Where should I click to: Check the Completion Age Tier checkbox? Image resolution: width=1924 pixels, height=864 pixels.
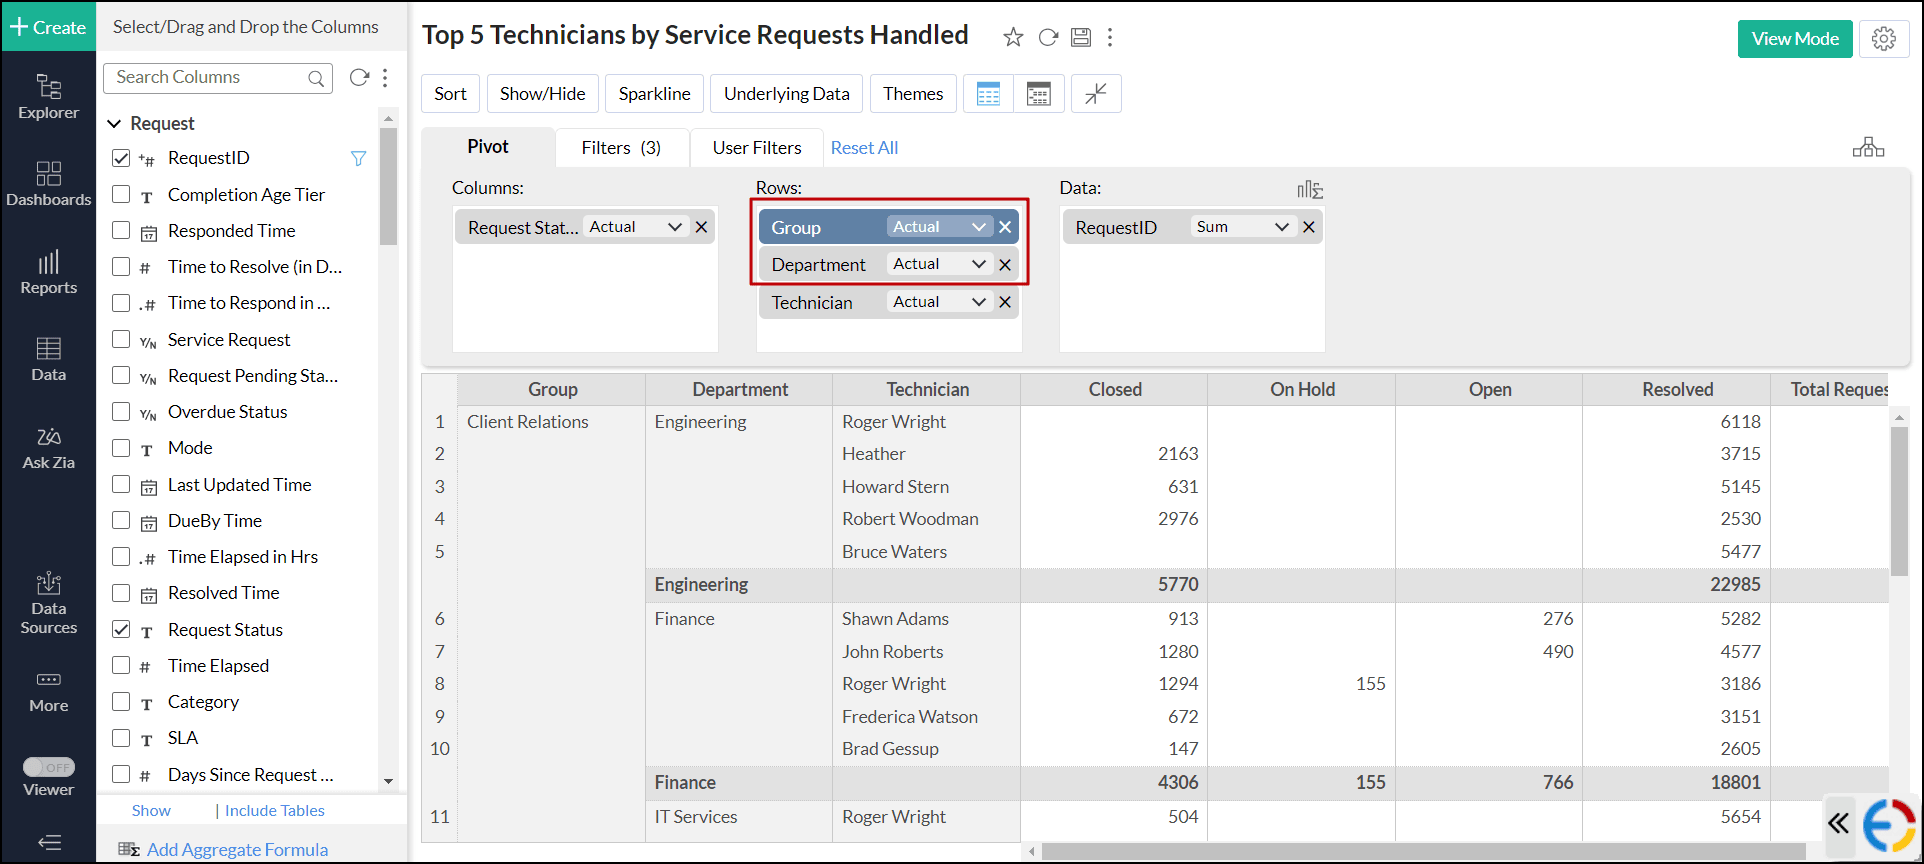click(x=121, y=194)
